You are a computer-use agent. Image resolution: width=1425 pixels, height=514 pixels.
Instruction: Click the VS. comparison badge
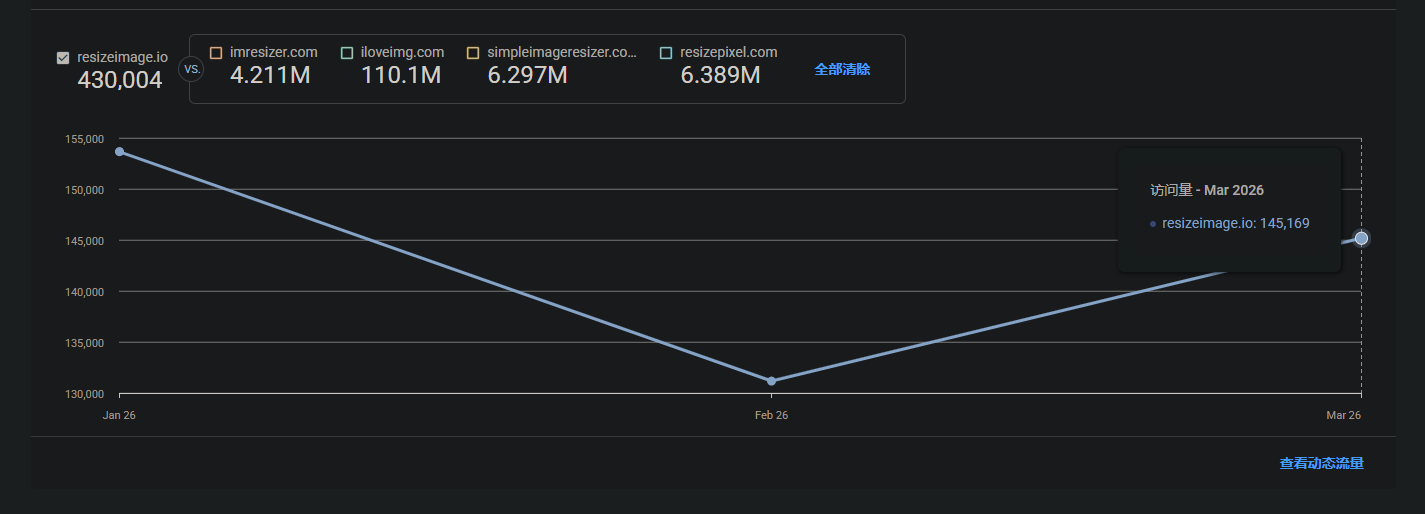coord(190,69)
